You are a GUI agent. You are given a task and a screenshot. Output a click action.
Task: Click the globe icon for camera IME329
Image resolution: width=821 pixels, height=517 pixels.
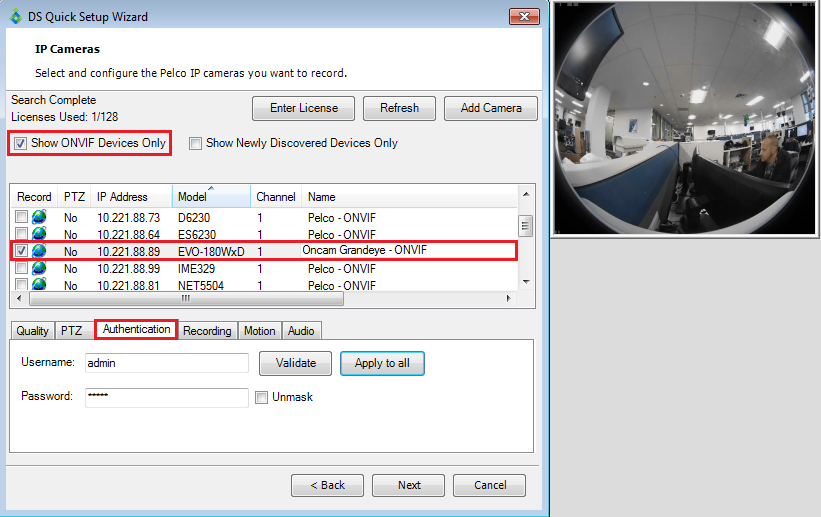click(x=39, y=268)
